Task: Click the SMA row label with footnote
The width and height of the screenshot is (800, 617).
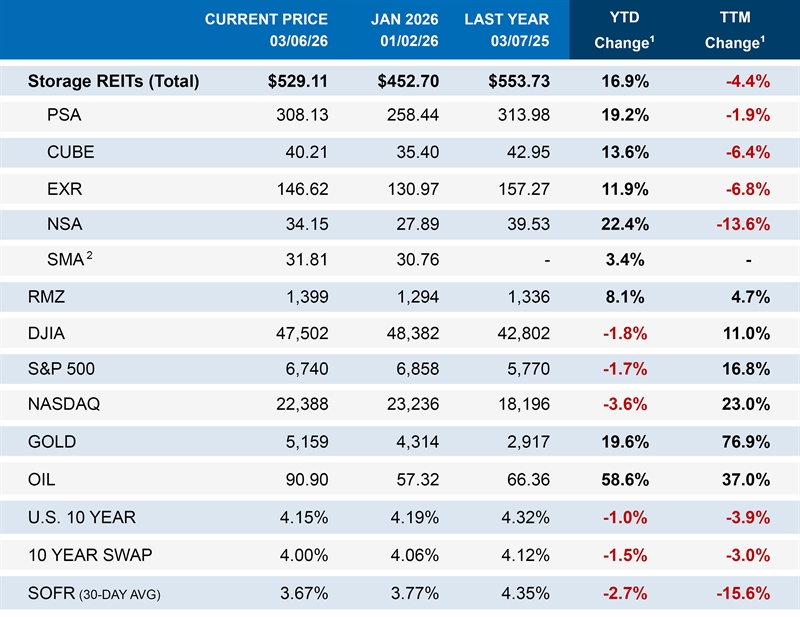Action: click(x=70, y=260)
